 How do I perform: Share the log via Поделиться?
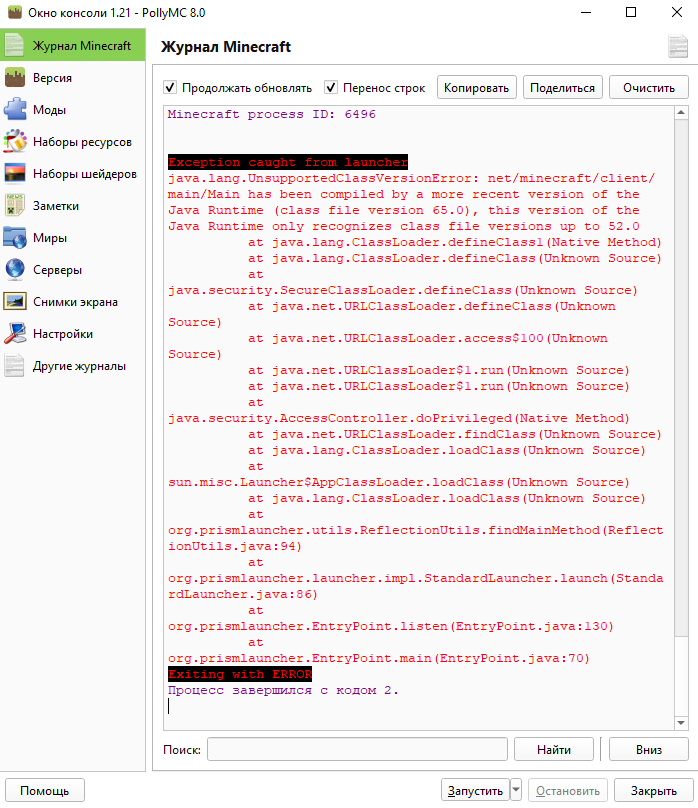[563, 88]
